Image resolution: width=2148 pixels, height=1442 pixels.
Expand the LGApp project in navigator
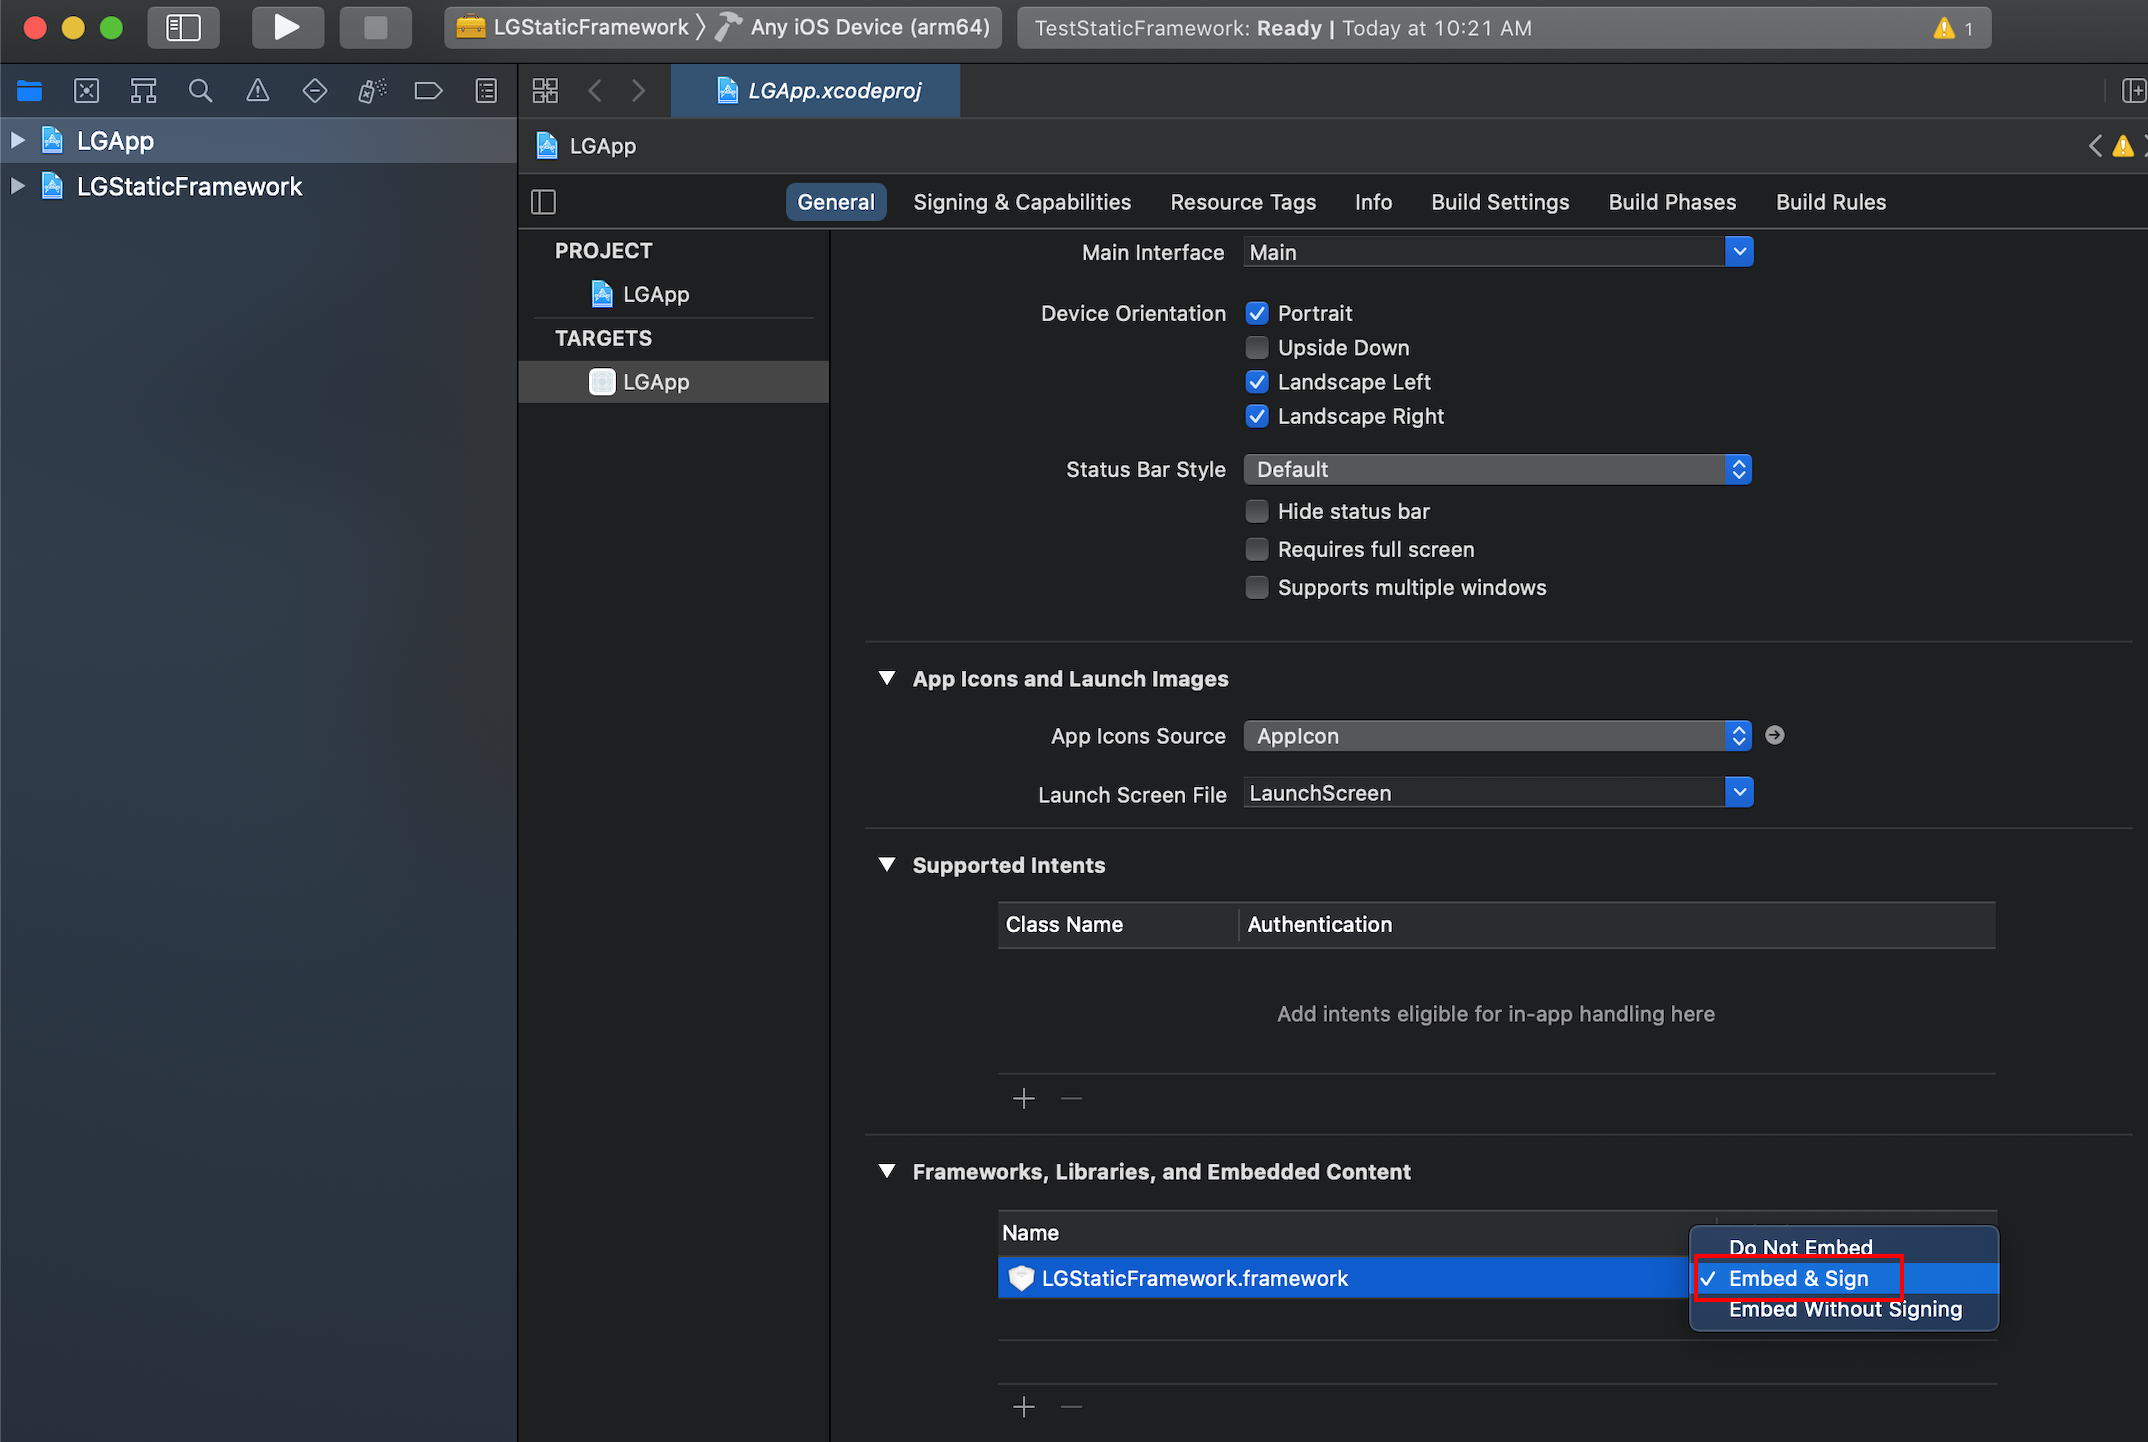[x=17, y=140]
